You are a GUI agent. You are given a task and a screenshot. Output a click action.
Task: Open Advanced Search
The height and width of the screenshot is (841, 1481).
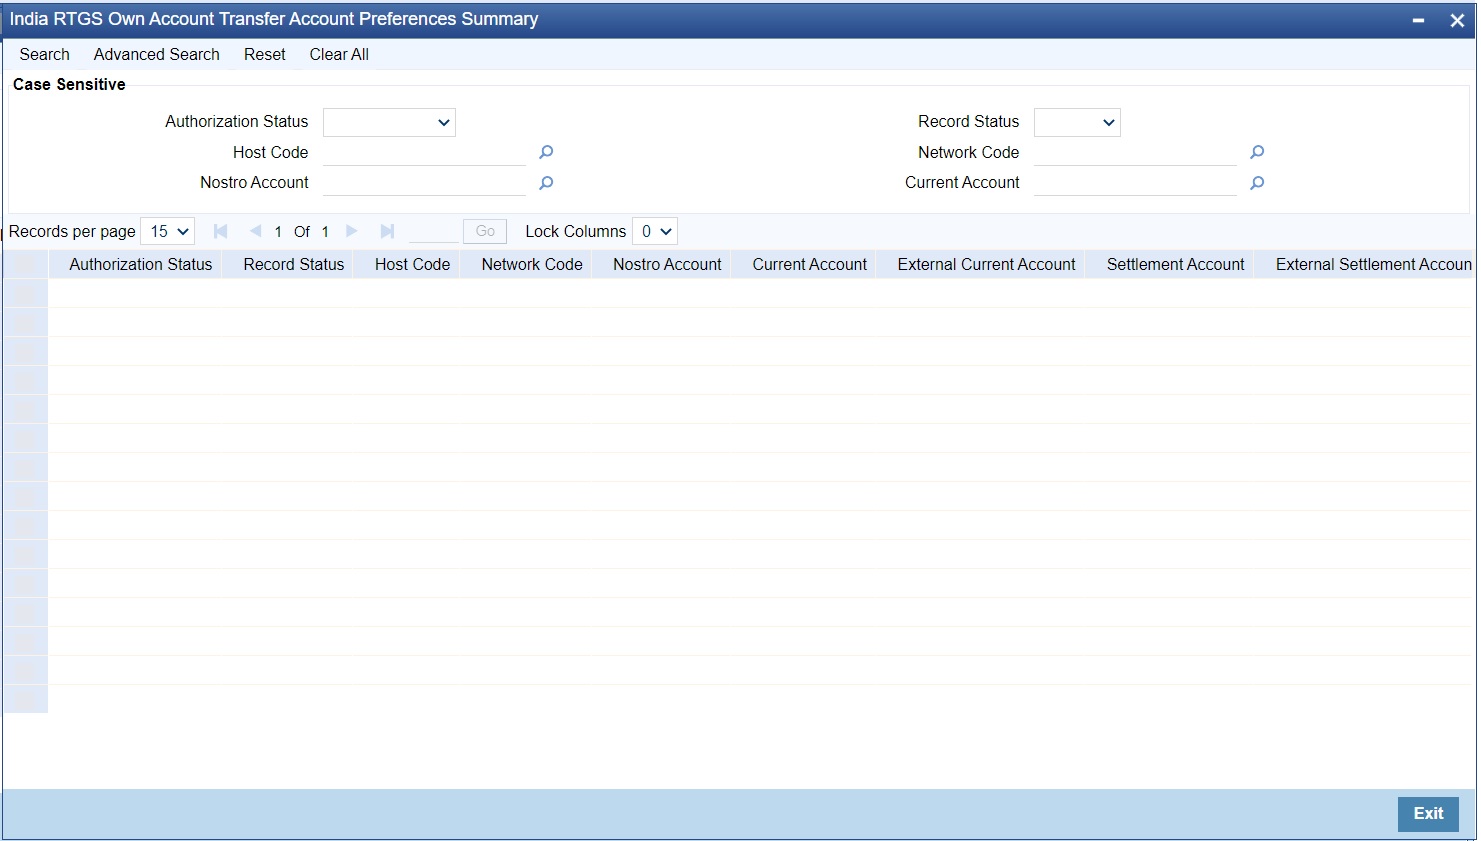tap(157, 54)
